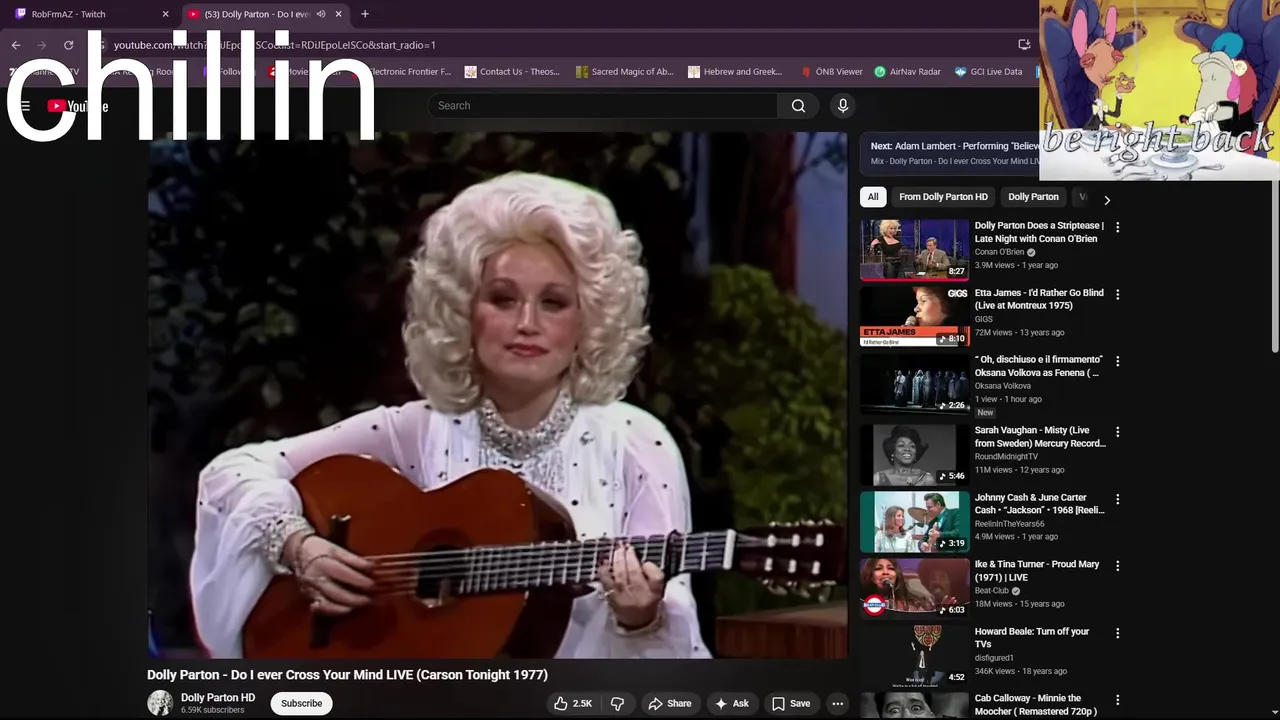
Task: Open the Share dialog for the video
Action: tap(670, 703)
